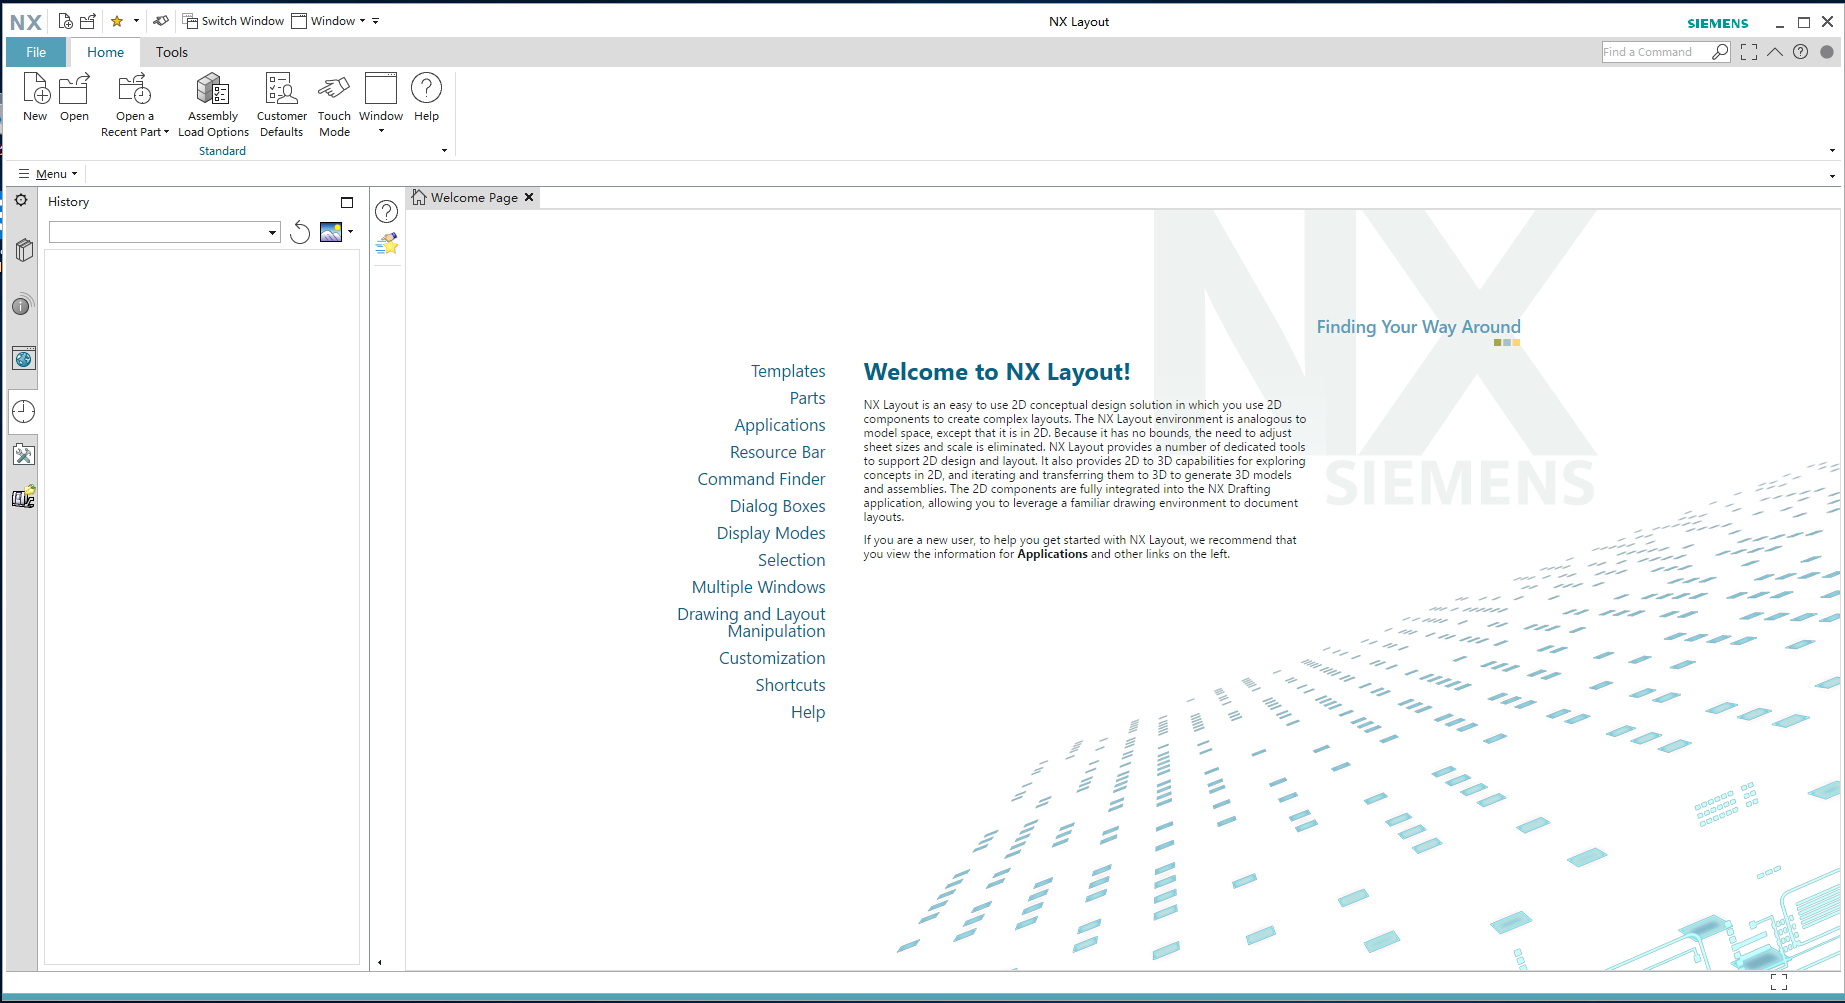Click touch mode icon in title bar
This screenshot has width=1845, height=1003.
(x=161, y=21)
